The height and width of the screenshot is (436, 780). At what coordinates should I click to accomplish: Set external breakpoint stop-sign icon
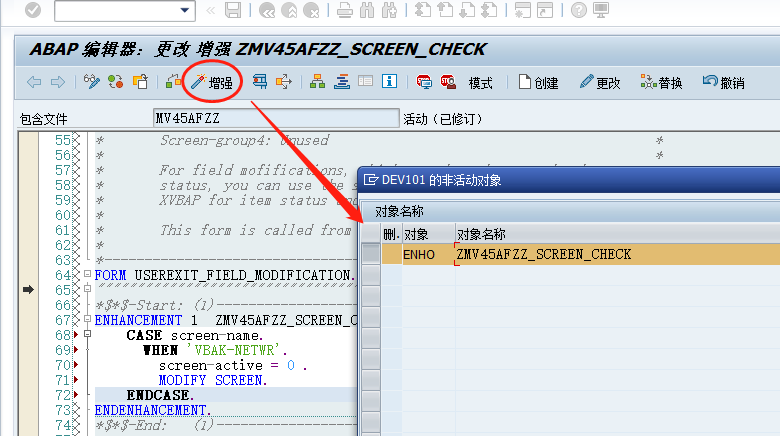click(448, 82)
